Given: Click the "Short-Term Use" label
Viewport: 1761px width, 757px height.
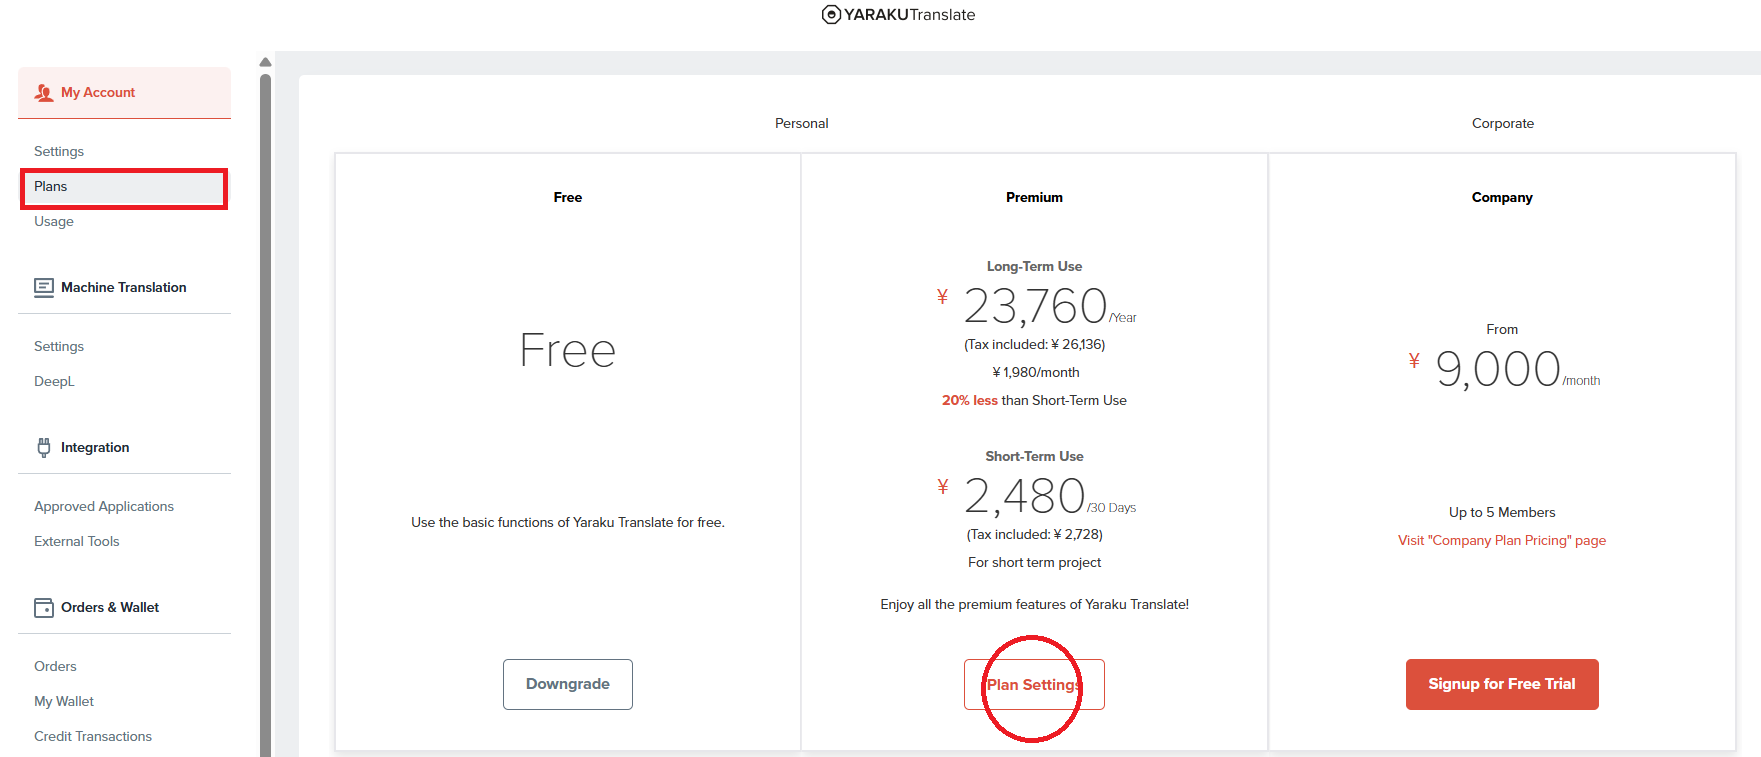Looking at the screenshot, I should pyautogui.click(x=1034, y=456).
